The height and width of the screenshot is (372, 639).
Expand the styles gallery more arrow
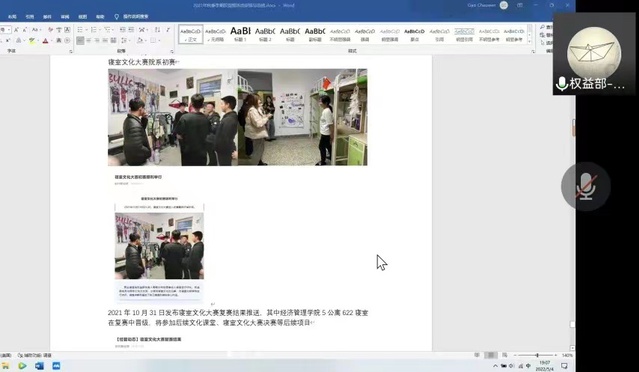pyautogui.click(x=530, y=42)
